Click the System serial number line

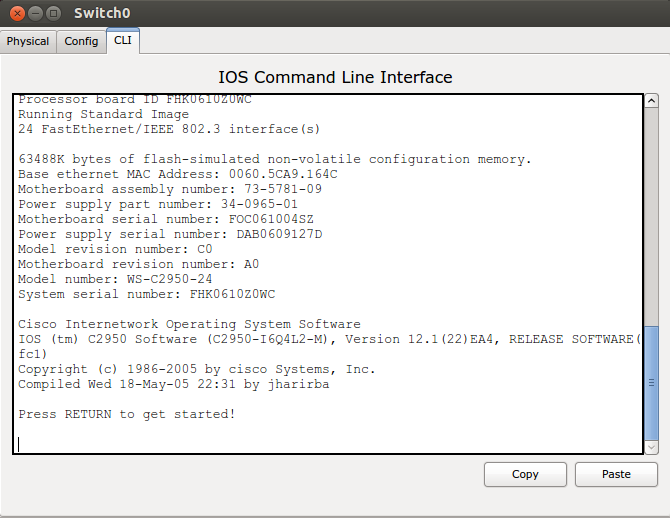click(x=146, y=294)
